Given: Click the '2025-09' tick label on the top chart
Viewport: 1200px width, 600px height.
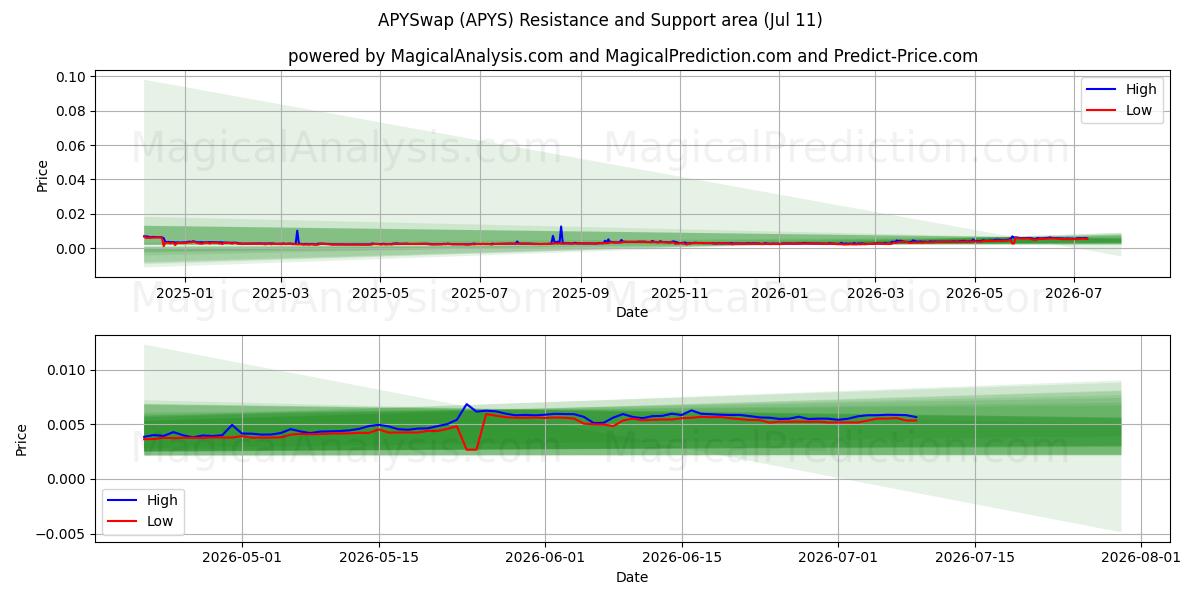Looking at the screenshot, I should click(580, 293).
